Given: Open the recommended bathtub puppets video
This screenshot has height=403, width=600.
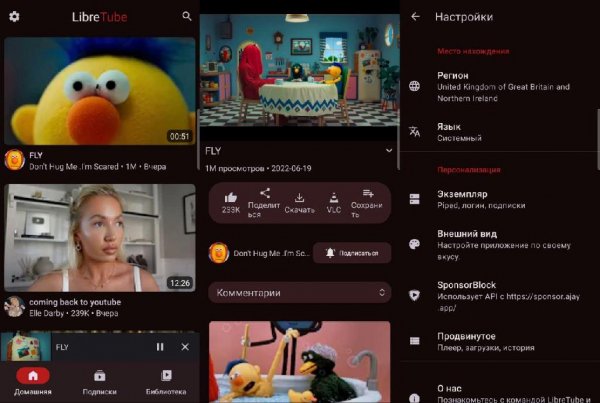Looking at the screenshot, I should (x=300, y=362).
